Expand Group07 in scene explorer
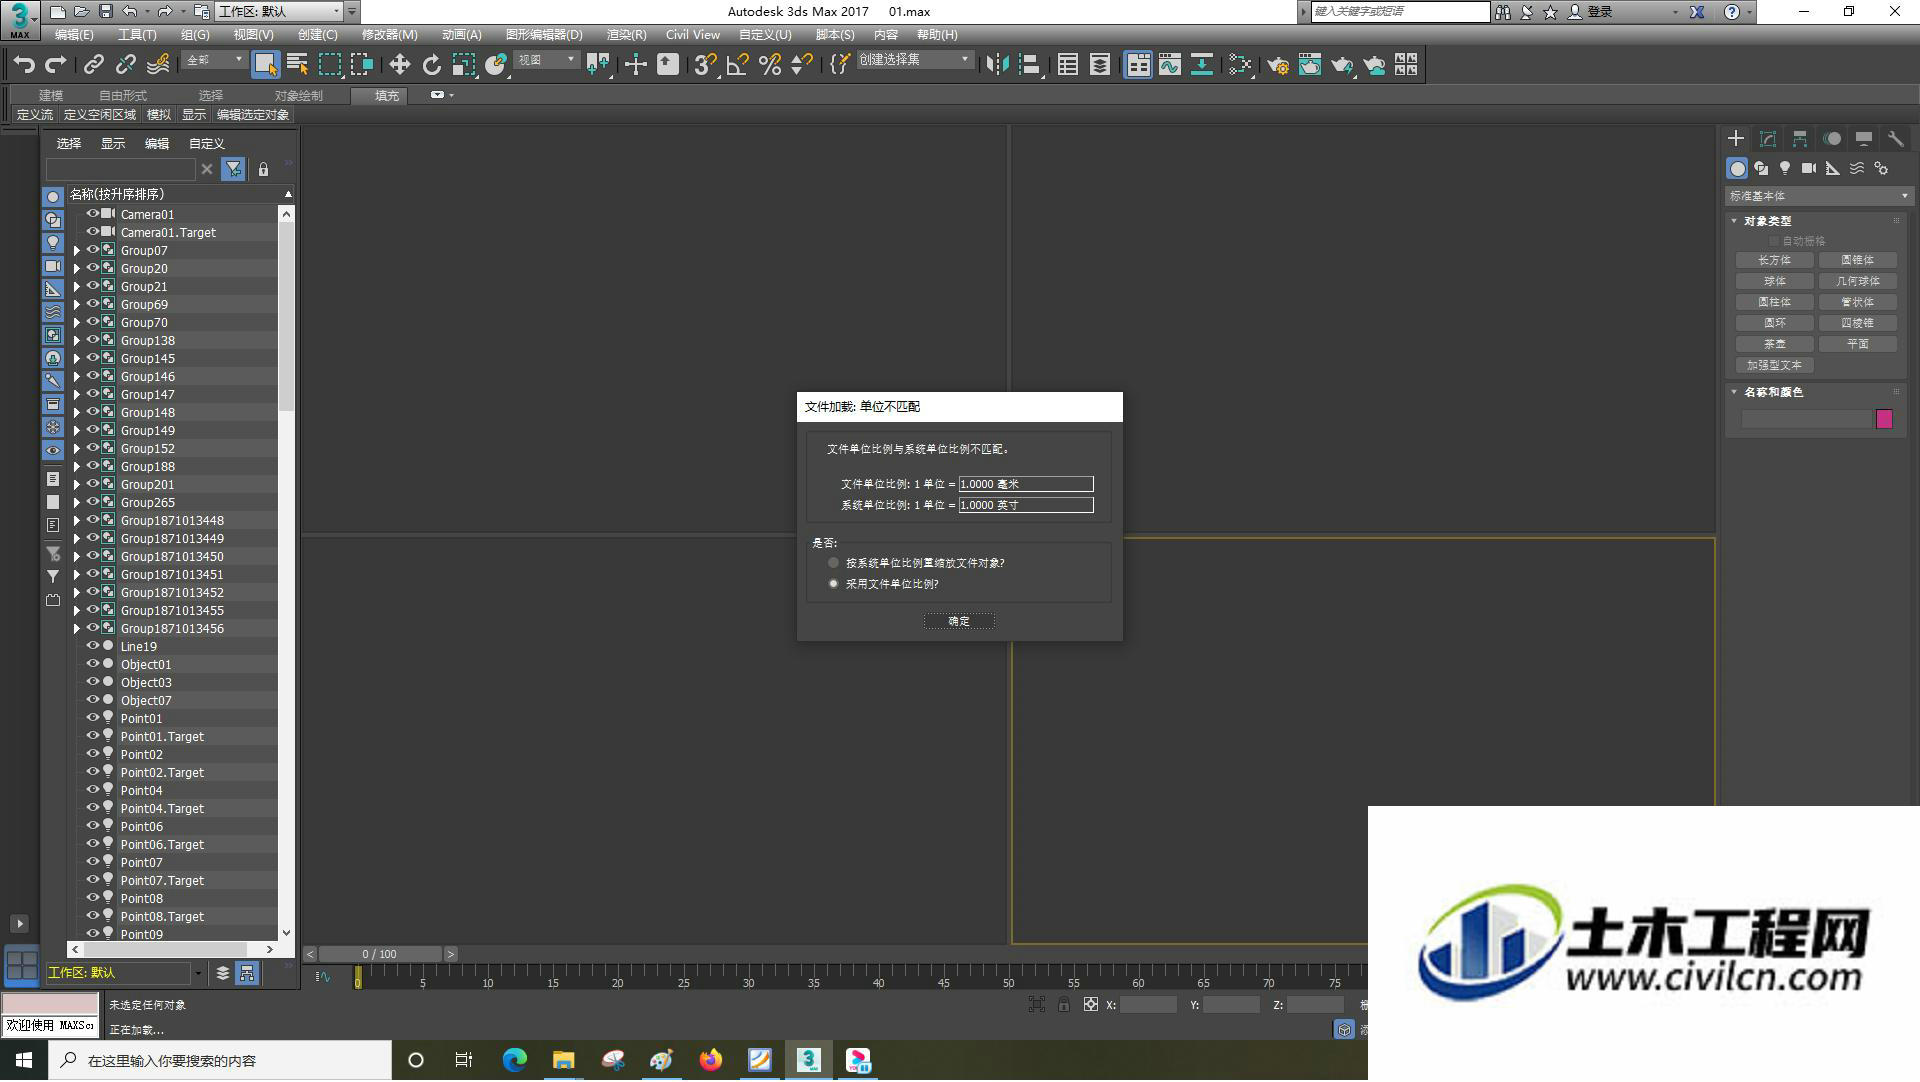Screen dimensions: 1920x1082 pos(77,250)
